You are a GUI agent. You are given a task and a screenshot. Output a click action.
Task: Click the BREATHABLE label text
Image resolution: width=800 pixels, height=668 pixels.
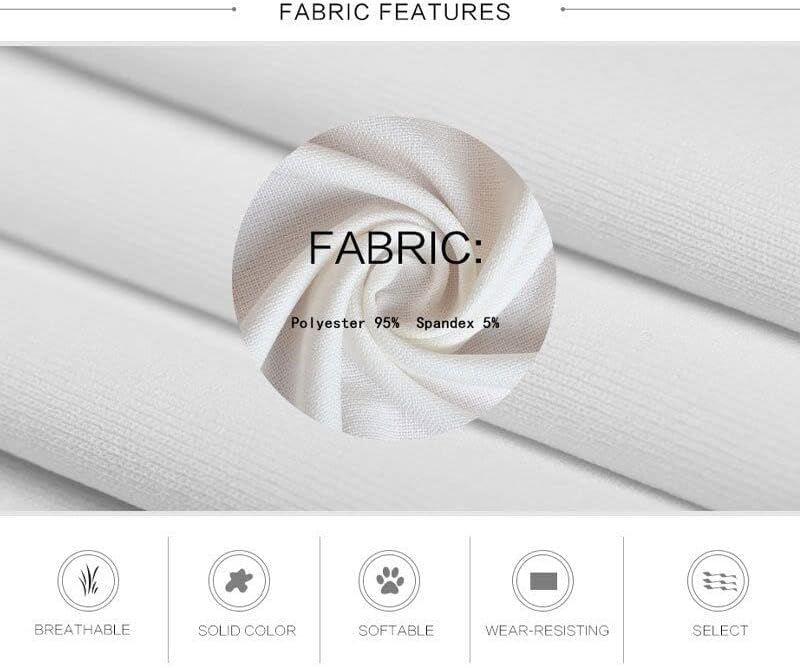pos(82,630)
